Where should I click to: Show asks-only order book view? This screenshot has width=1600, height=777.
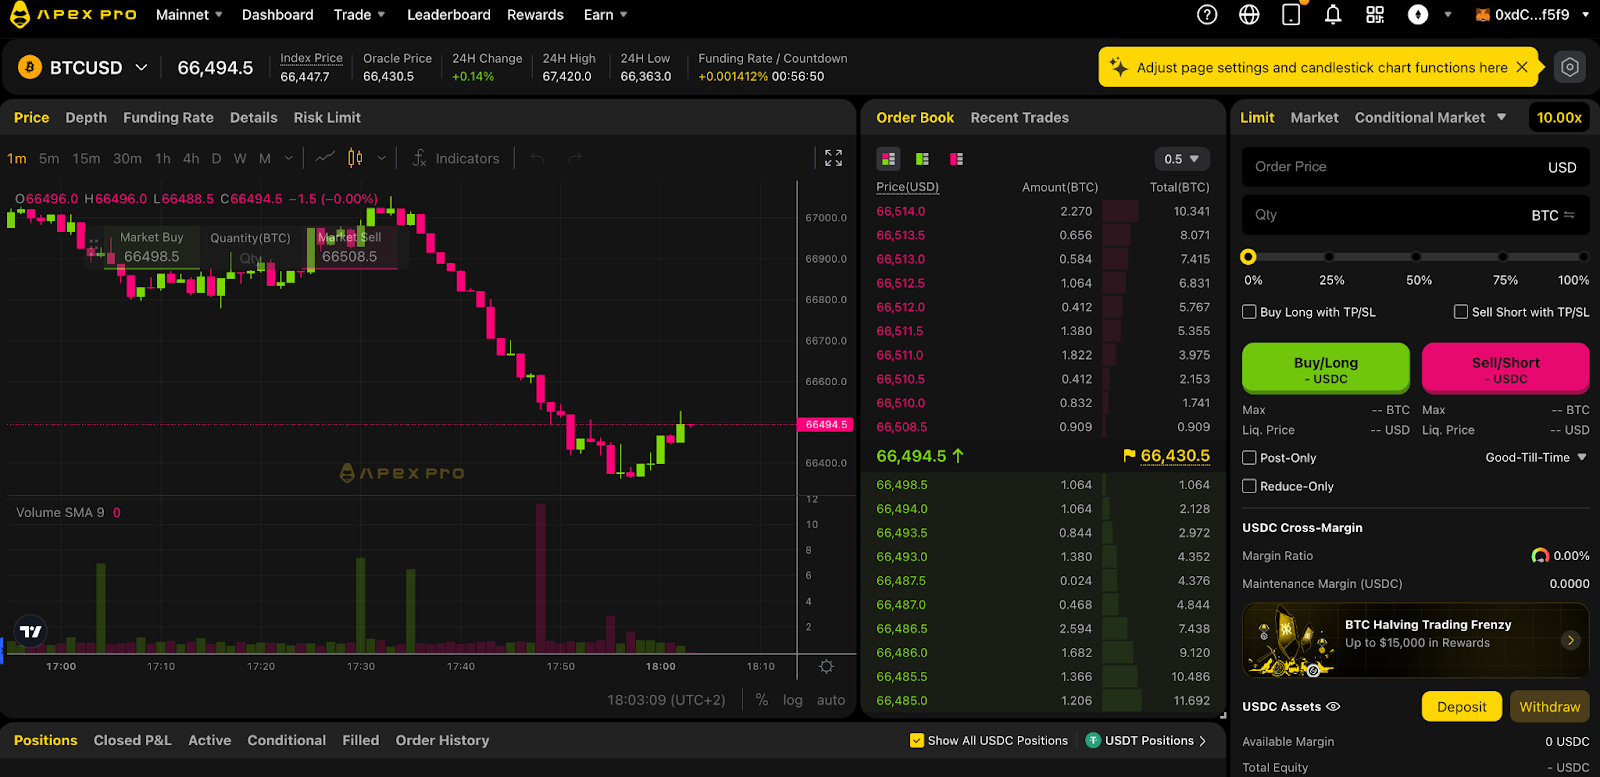click(956, 159)
